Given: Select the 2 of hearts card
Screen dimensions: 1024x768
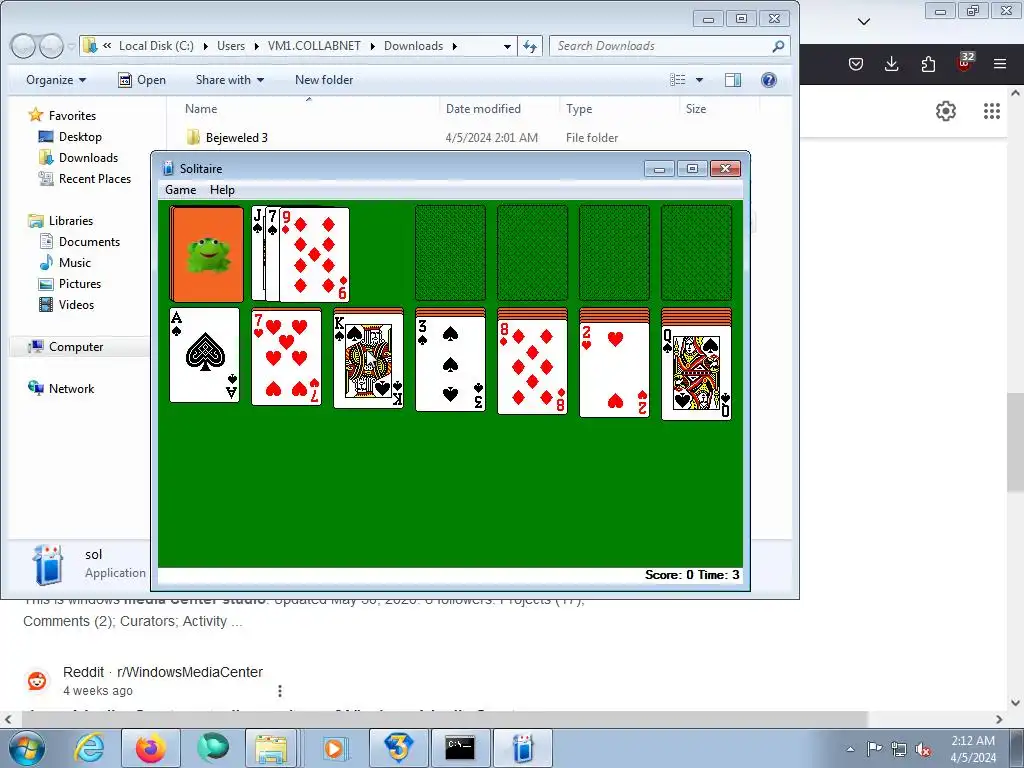Looking at the screenshot, I should [x=615, y=370].
